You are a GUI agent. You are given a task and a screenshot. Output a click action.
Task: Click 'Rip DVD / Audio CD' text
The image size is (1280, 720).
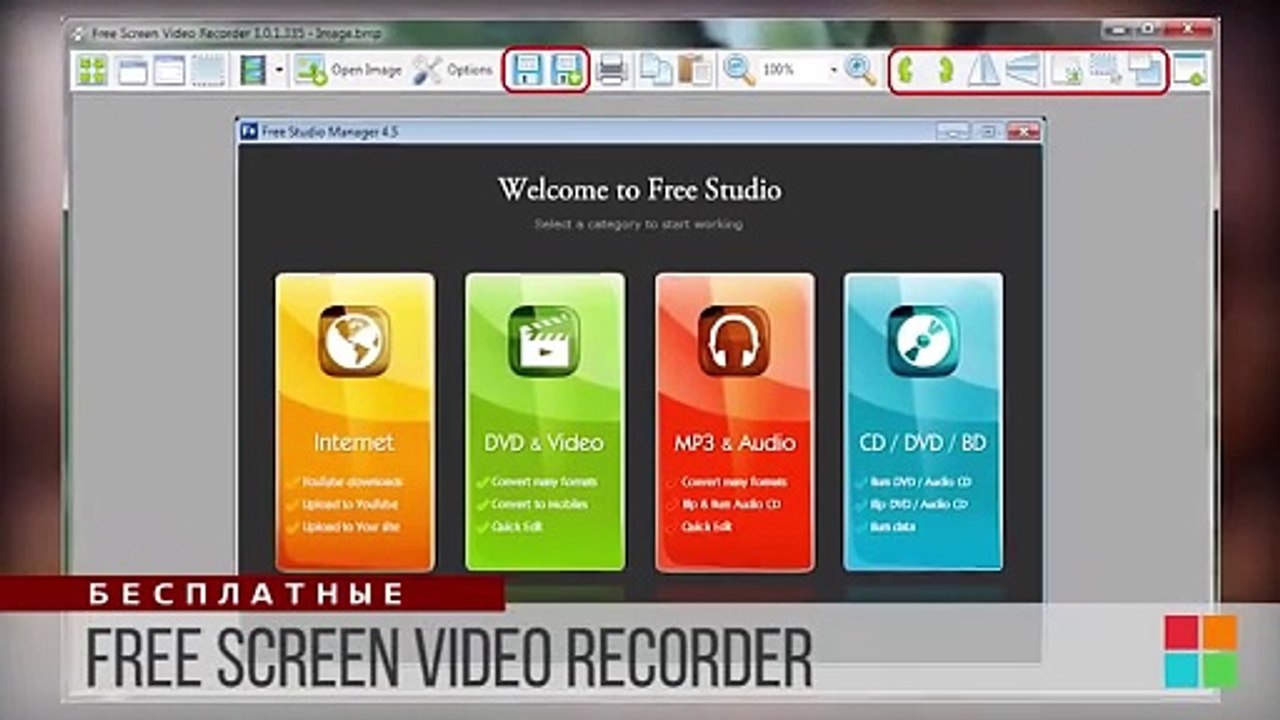pos(918,504)
